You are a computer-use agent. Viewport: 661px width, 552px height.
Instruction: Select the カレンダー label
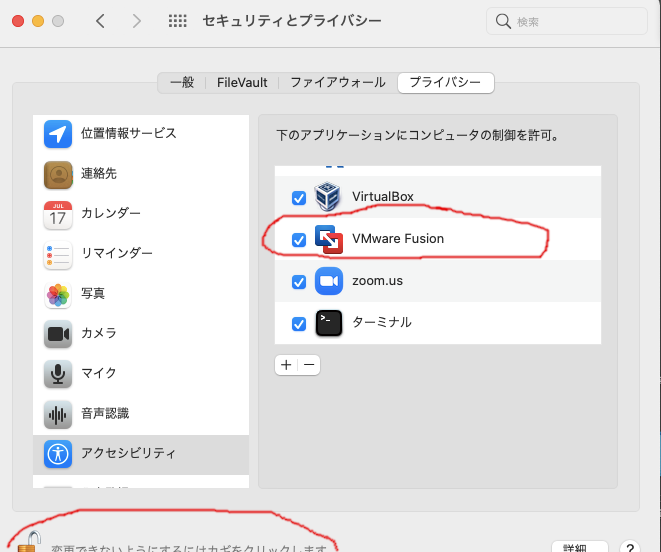(x=111, y=213)
